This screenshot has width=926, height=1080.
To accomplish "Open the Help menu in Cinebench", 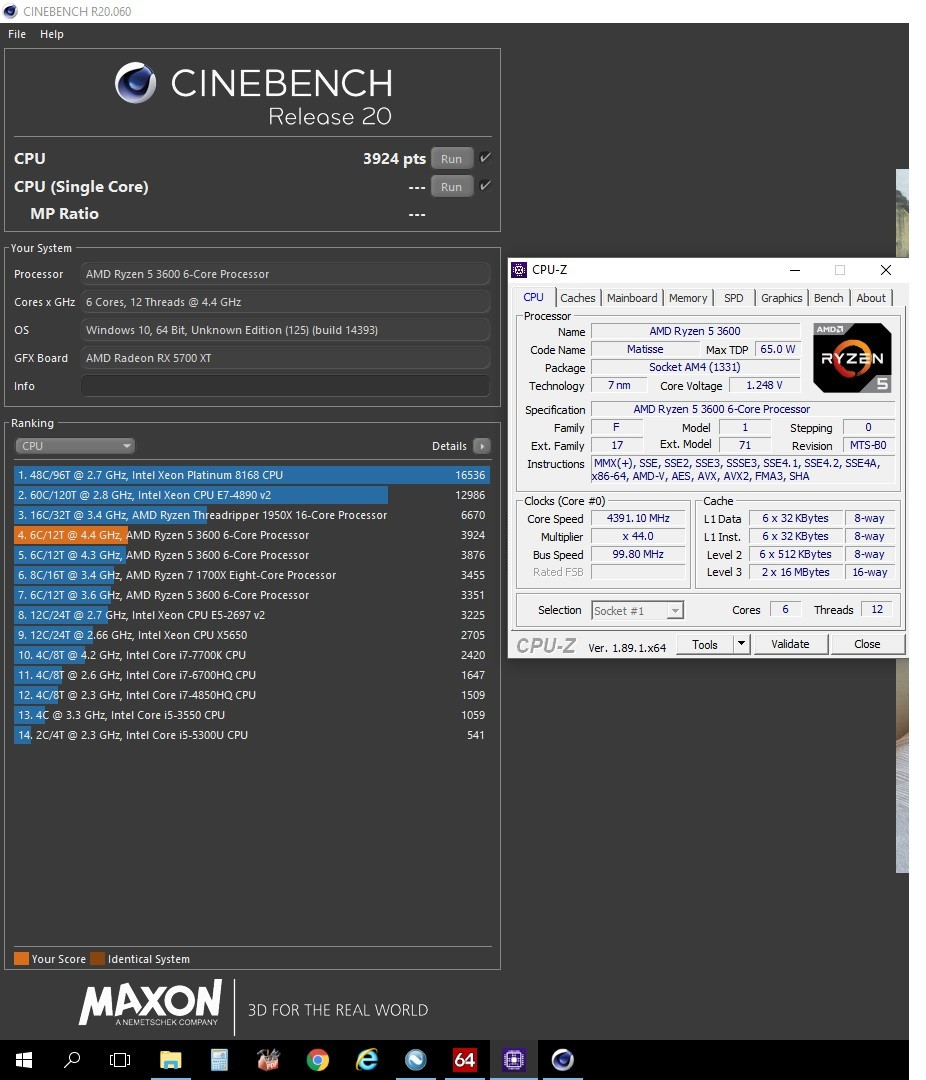I will click(52, 34).
